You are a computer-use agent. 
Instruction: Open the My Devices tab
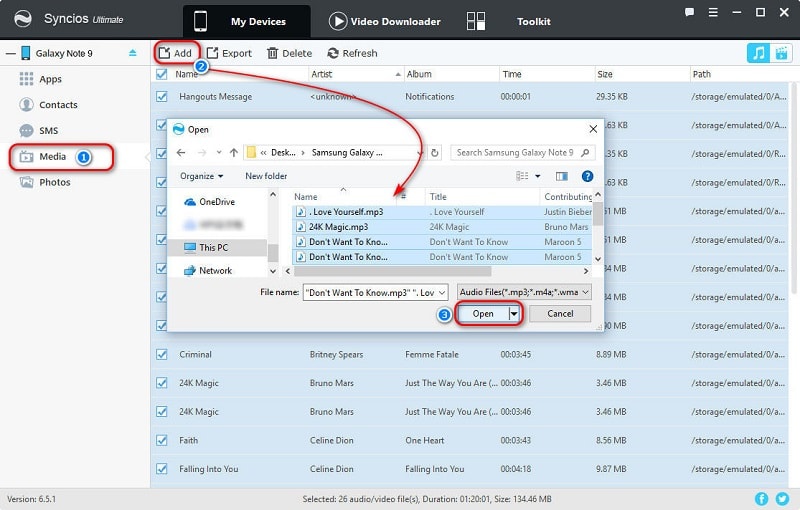(246, 21)
